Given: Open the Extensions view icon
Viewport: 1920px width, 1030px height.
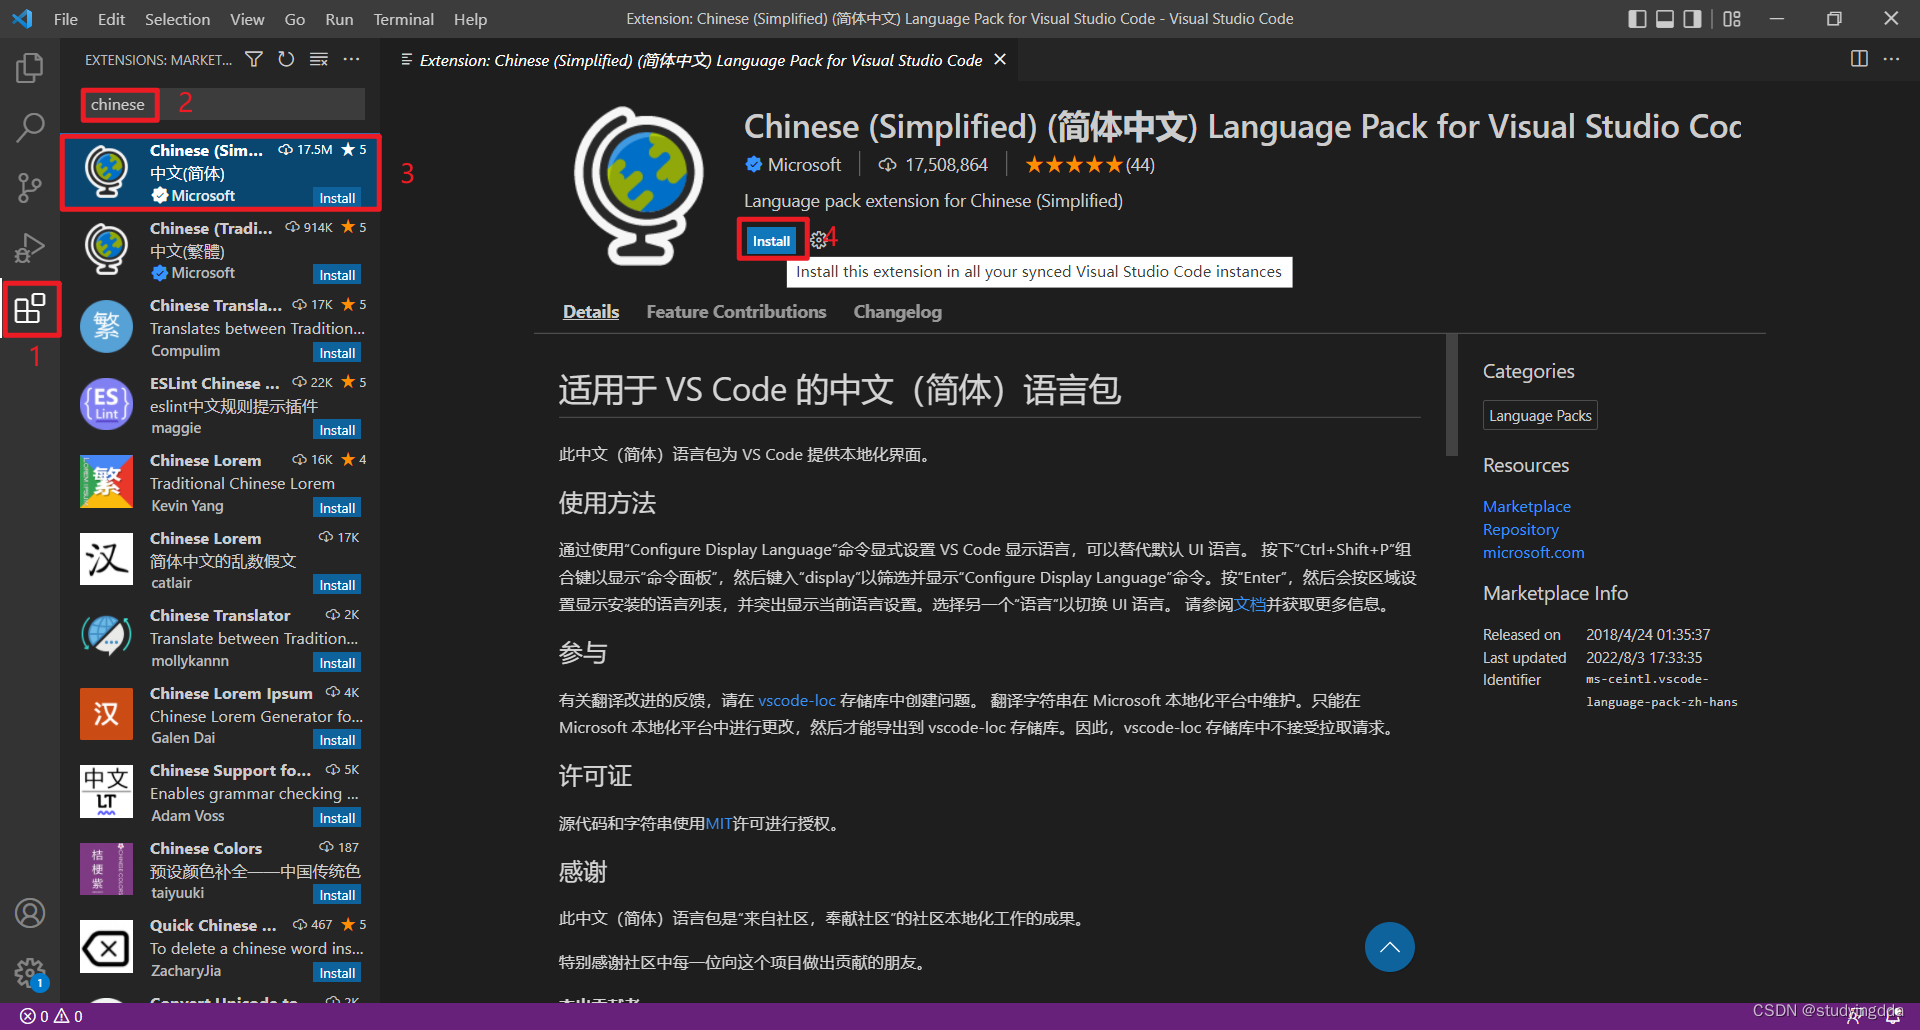Looking at the screenshot, I should (30, 308).
